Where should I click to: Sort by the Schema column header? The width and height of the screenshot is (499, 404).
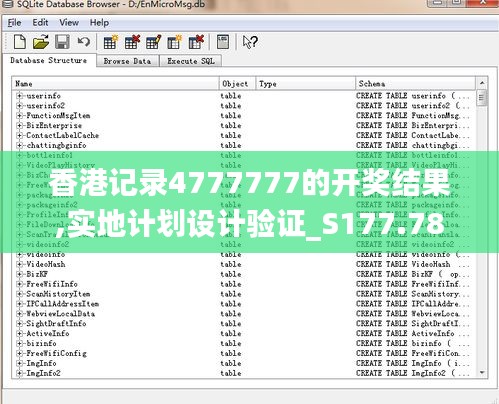tap(416, 84)
